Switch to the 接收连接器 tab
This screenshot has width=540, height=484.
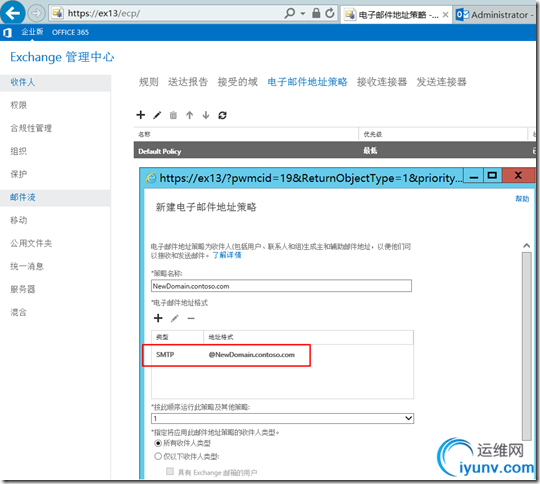point(382,82)
